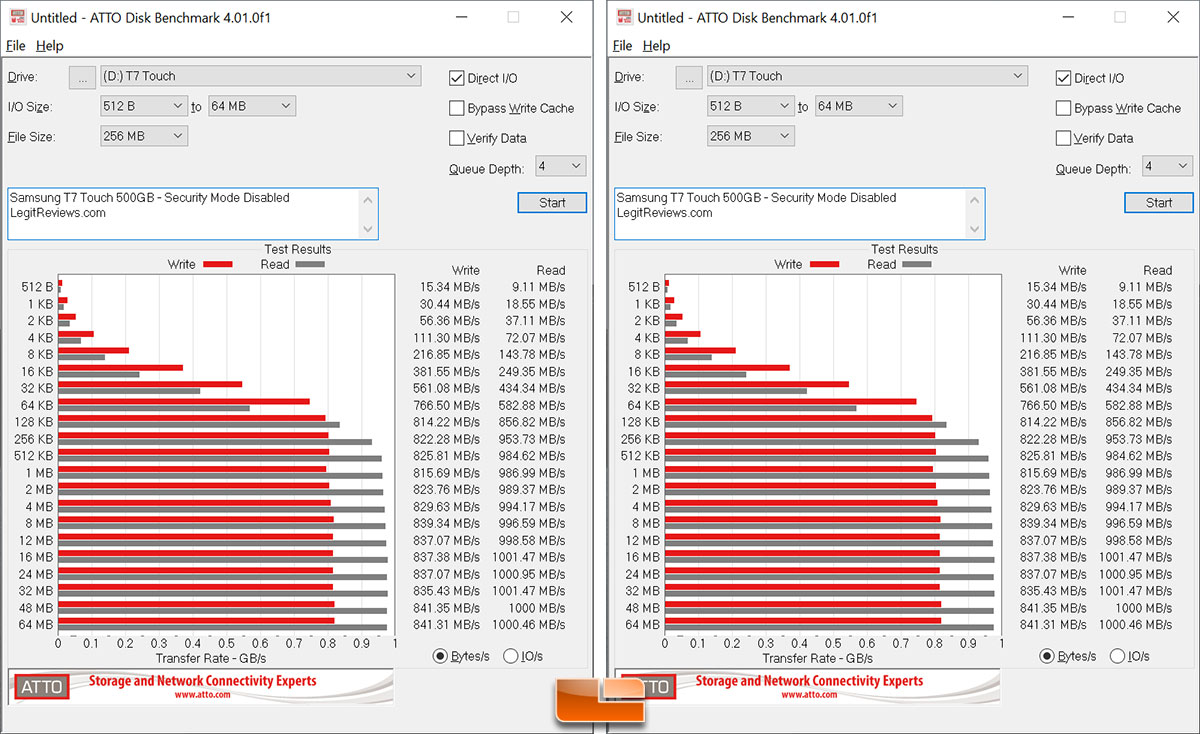Click the 1000 MB/s read value in right window

1144,608
